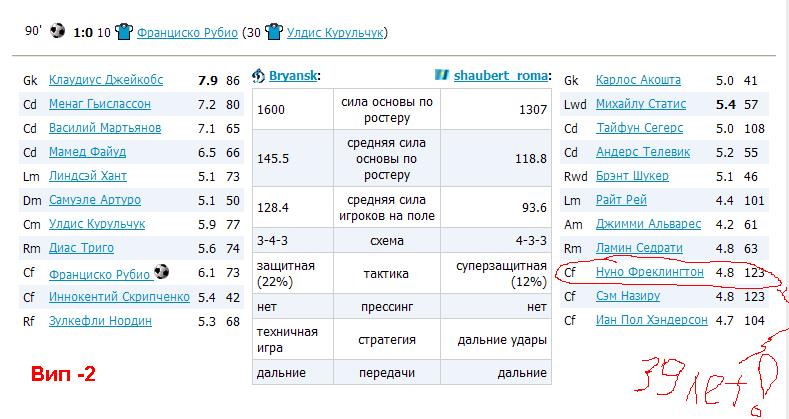This screenshot has height=419, width=789.
Task: Click the Сэм Назиру player link
Action: point(628,296)
